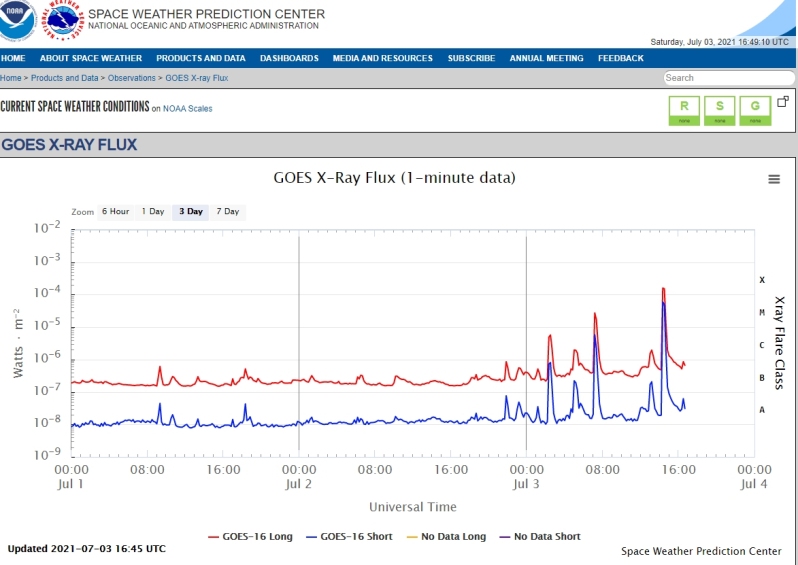Screen dimensions: 798x565
Task: Switch zoom to 1 Day
Action: coord(152,212)
